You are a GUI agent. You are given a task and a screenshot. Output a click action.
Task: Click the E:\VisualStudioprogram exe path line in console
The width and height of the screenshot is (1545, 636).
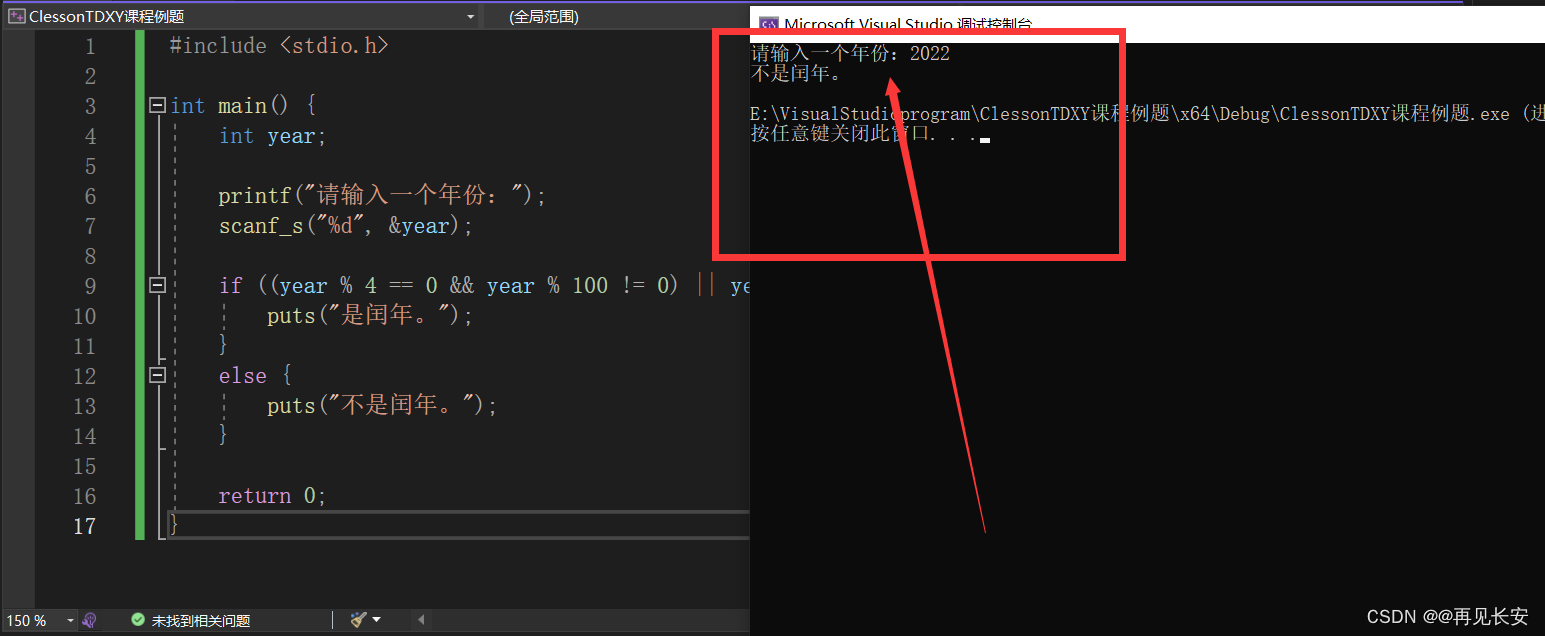pyautogui.click(x=1147, y=114)
